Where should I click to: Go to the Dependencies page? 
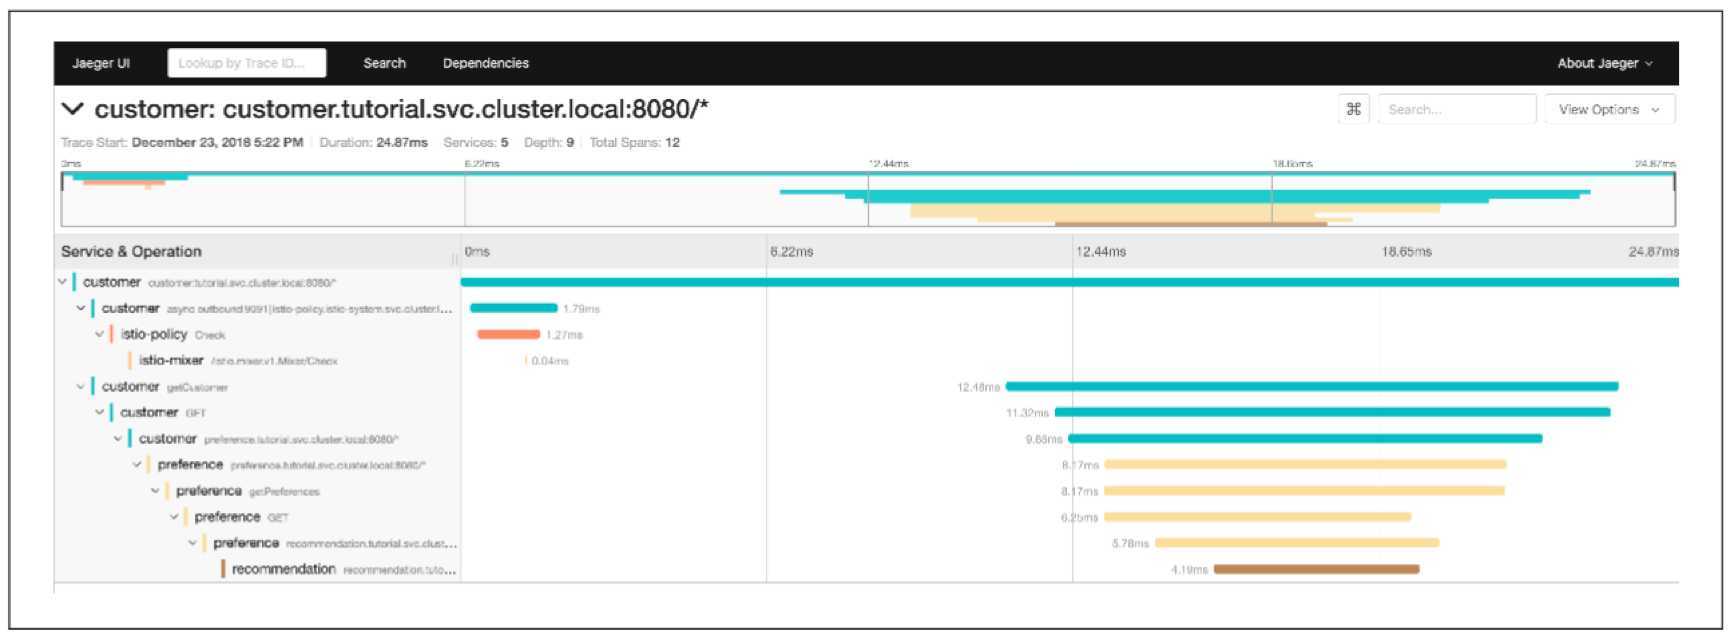point(486,63)
